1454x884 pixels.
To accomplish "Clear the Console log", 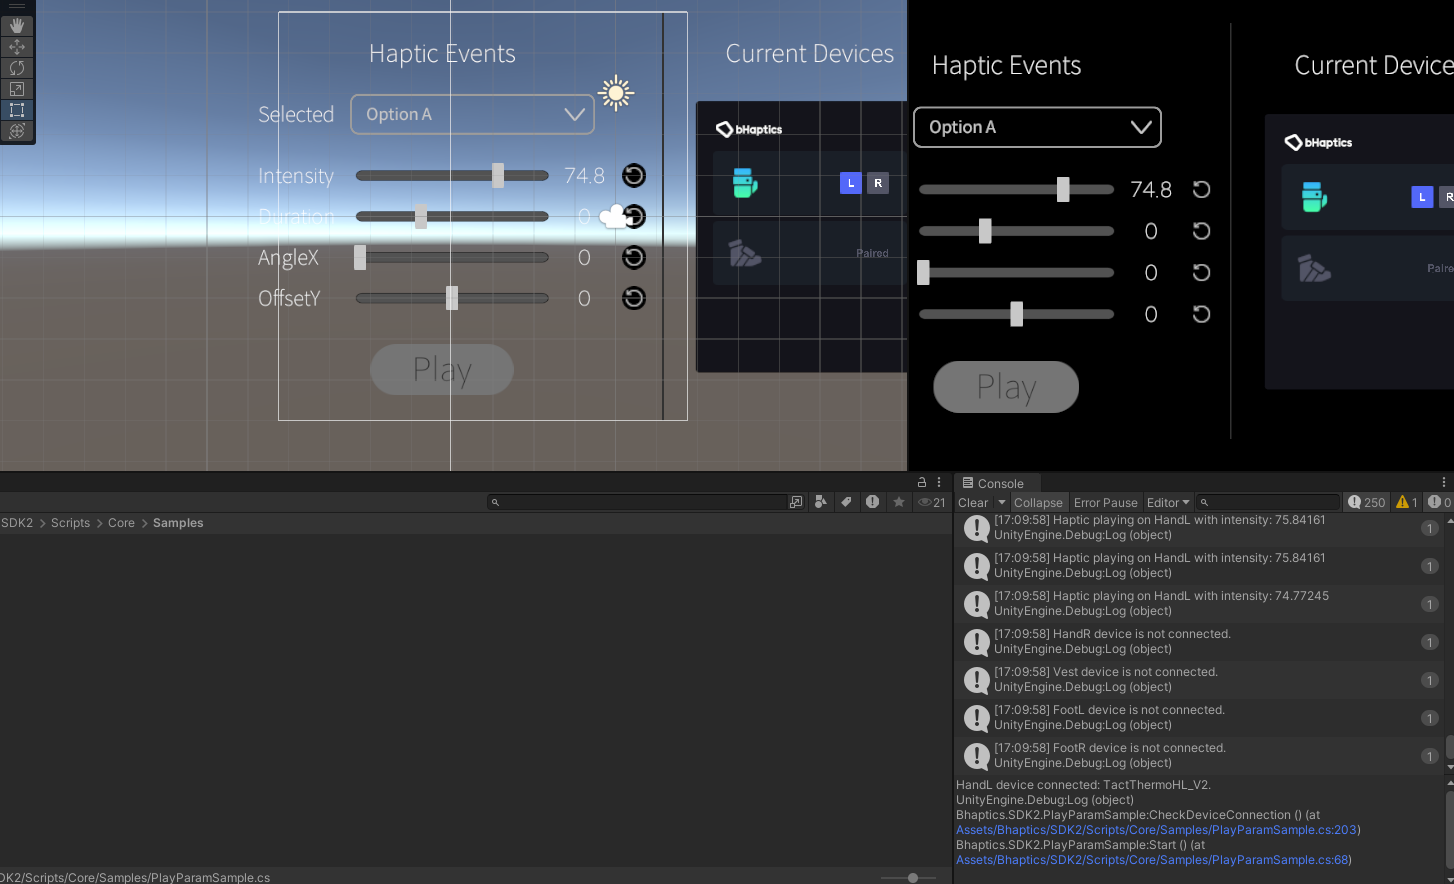I will pos(973,503).
